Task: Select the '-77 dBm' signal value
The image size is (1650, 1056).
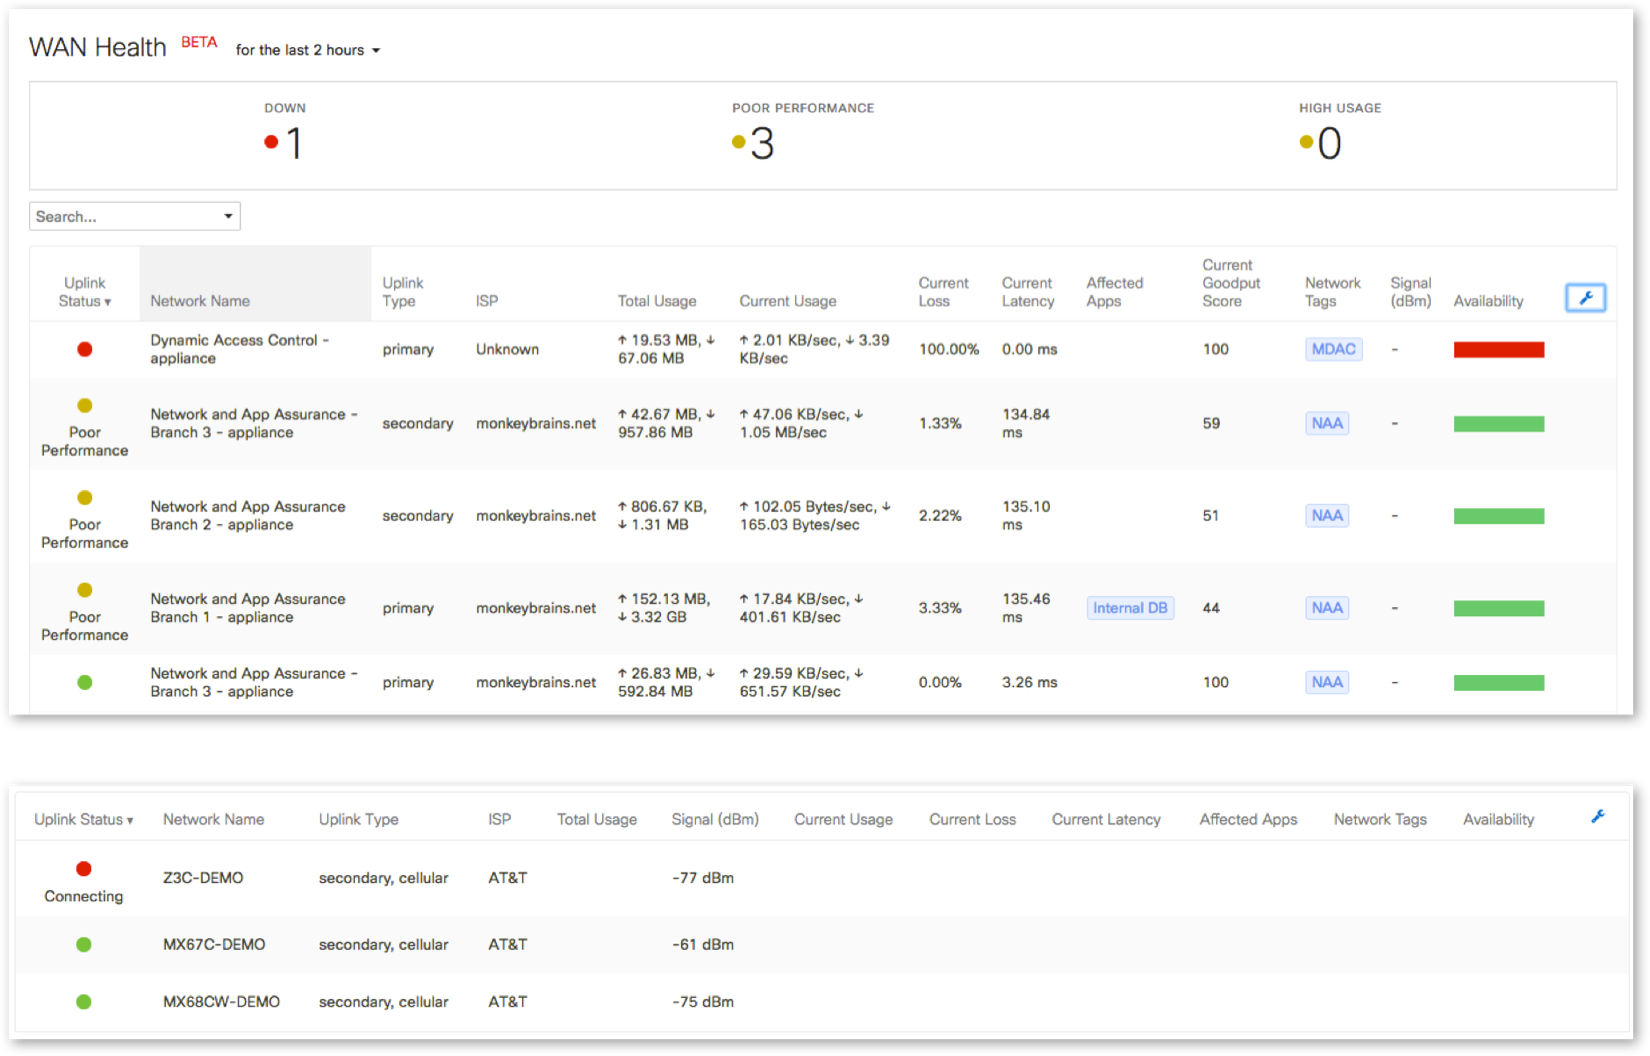Action: pyautogui.click(x=703, y=878)
